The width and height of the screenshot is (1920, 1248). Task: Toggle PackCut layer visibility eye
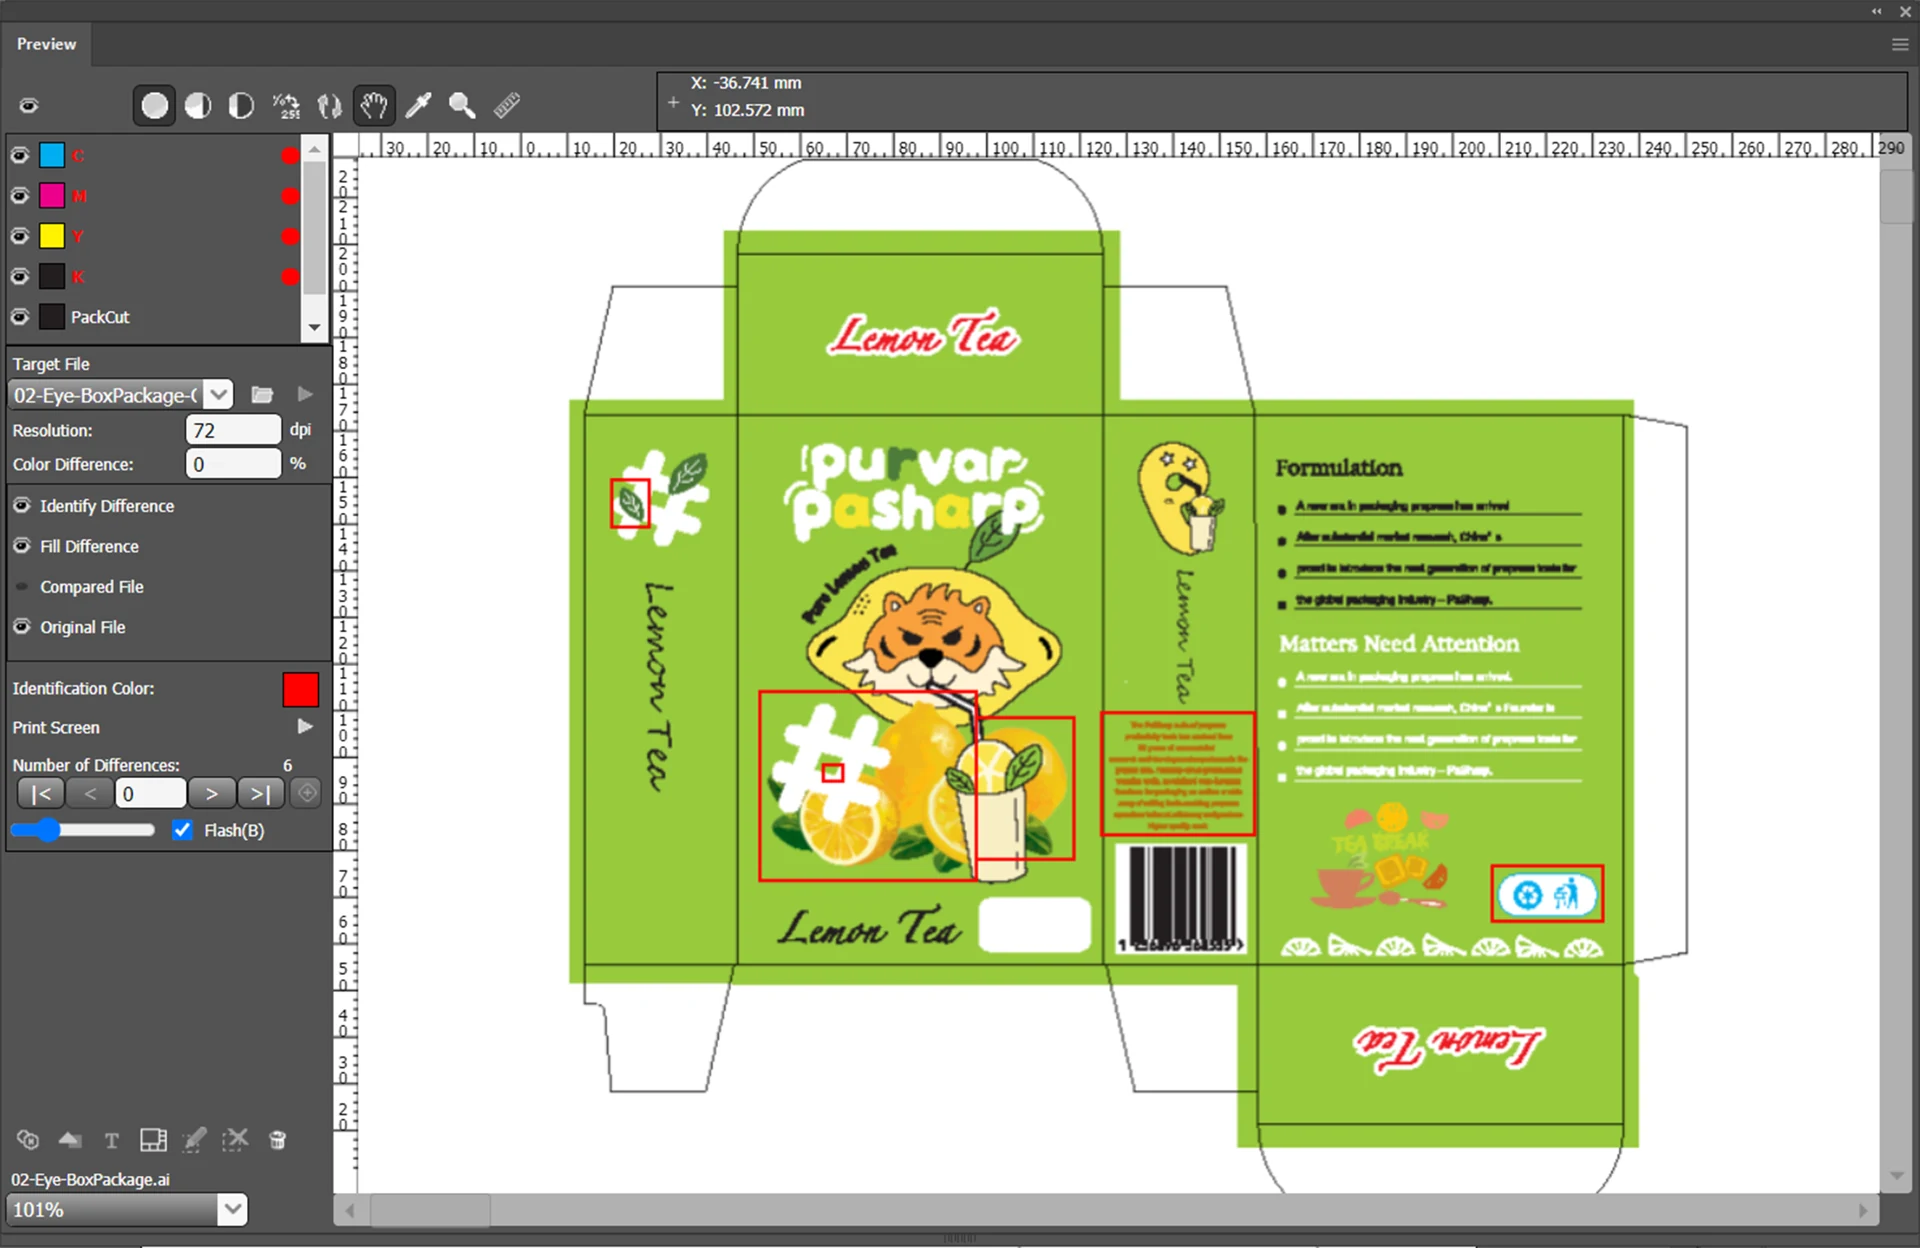coord(19,317)
